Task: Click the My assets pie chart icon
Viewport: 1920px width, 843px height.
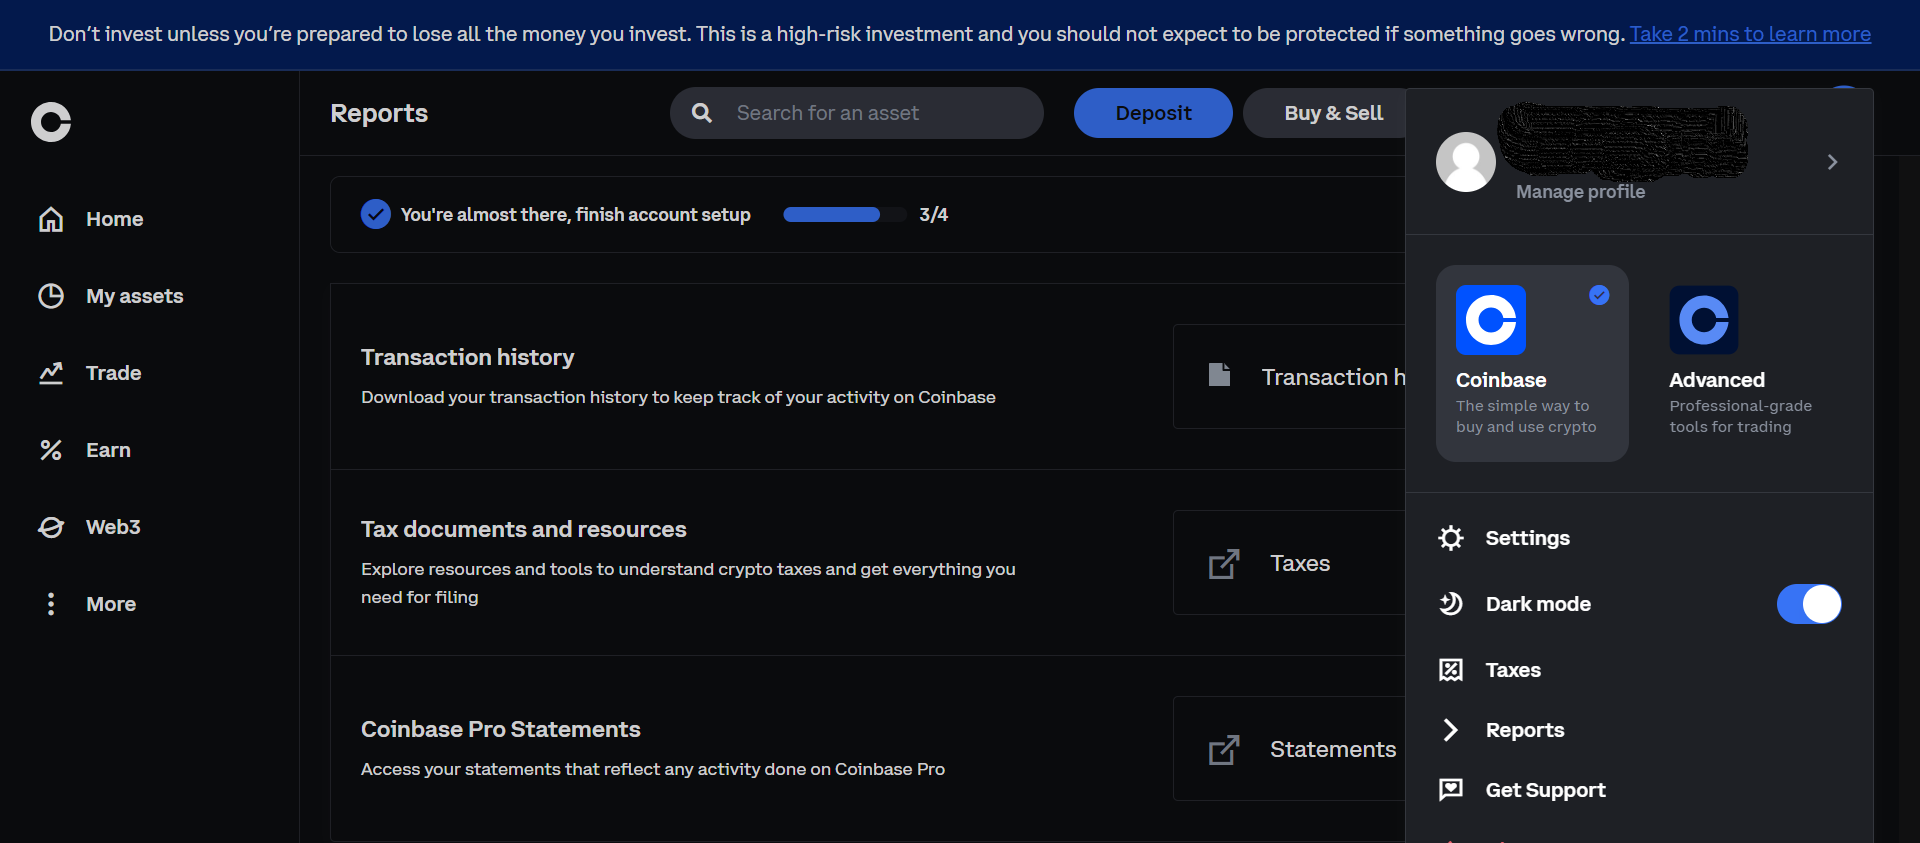Action: pos(51,296)
